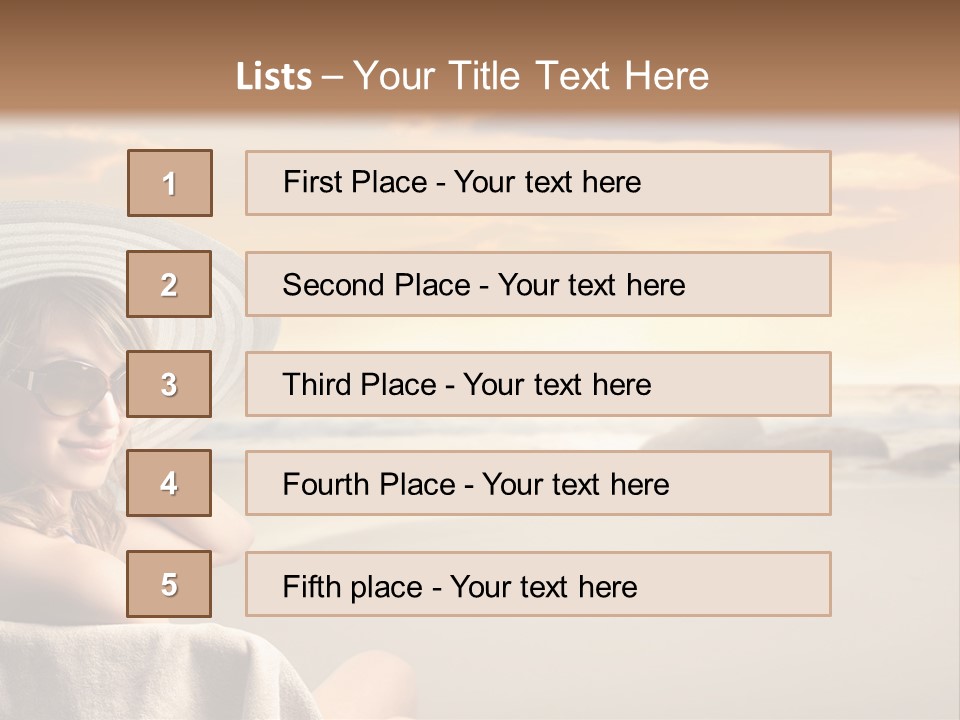Click the number 5 box

click(169, 584)
